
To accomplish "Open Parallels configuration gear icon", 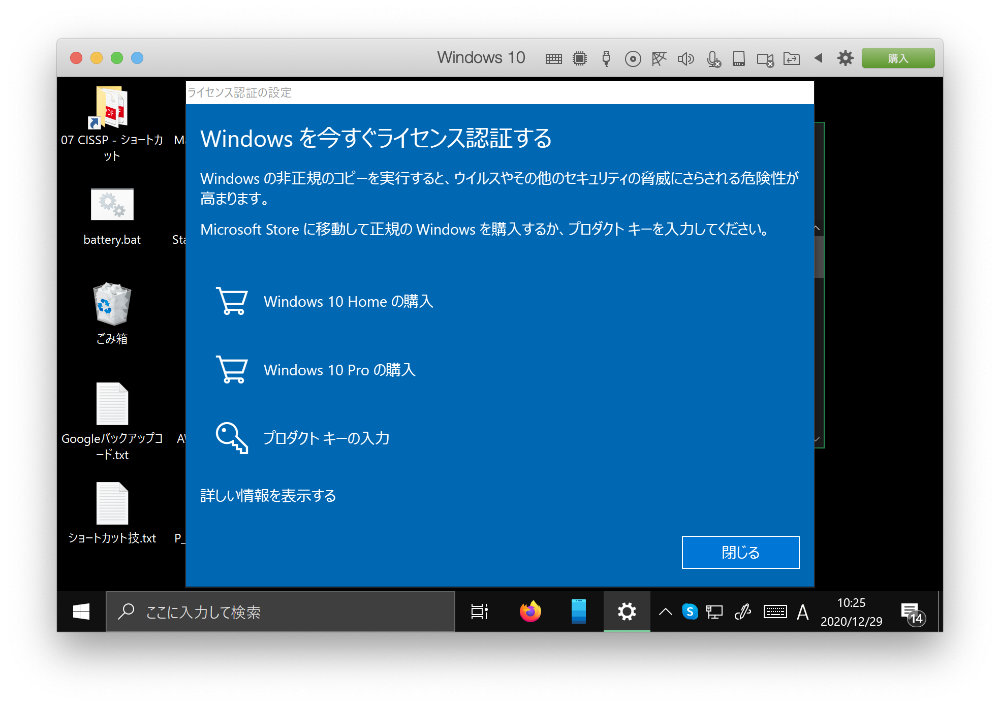I will [x=845, y=58].
